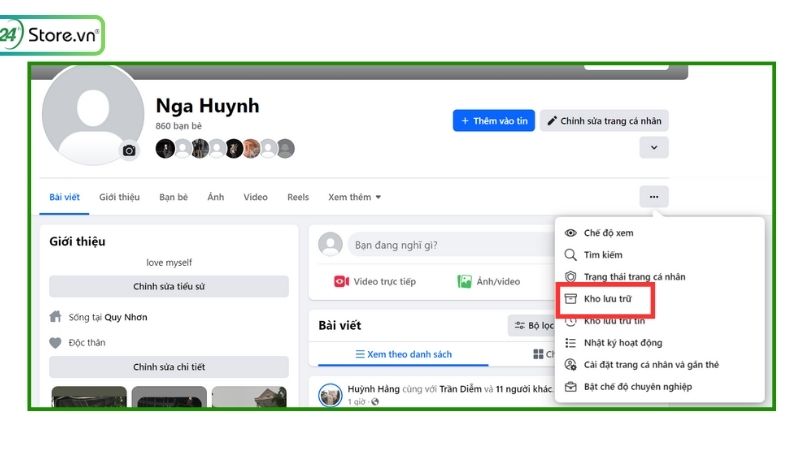The width and height of the screenshot is (800, 457).
Task: Click the first featured photo thumbnail in Giới thiệu
Action: [x=89, y=397]
